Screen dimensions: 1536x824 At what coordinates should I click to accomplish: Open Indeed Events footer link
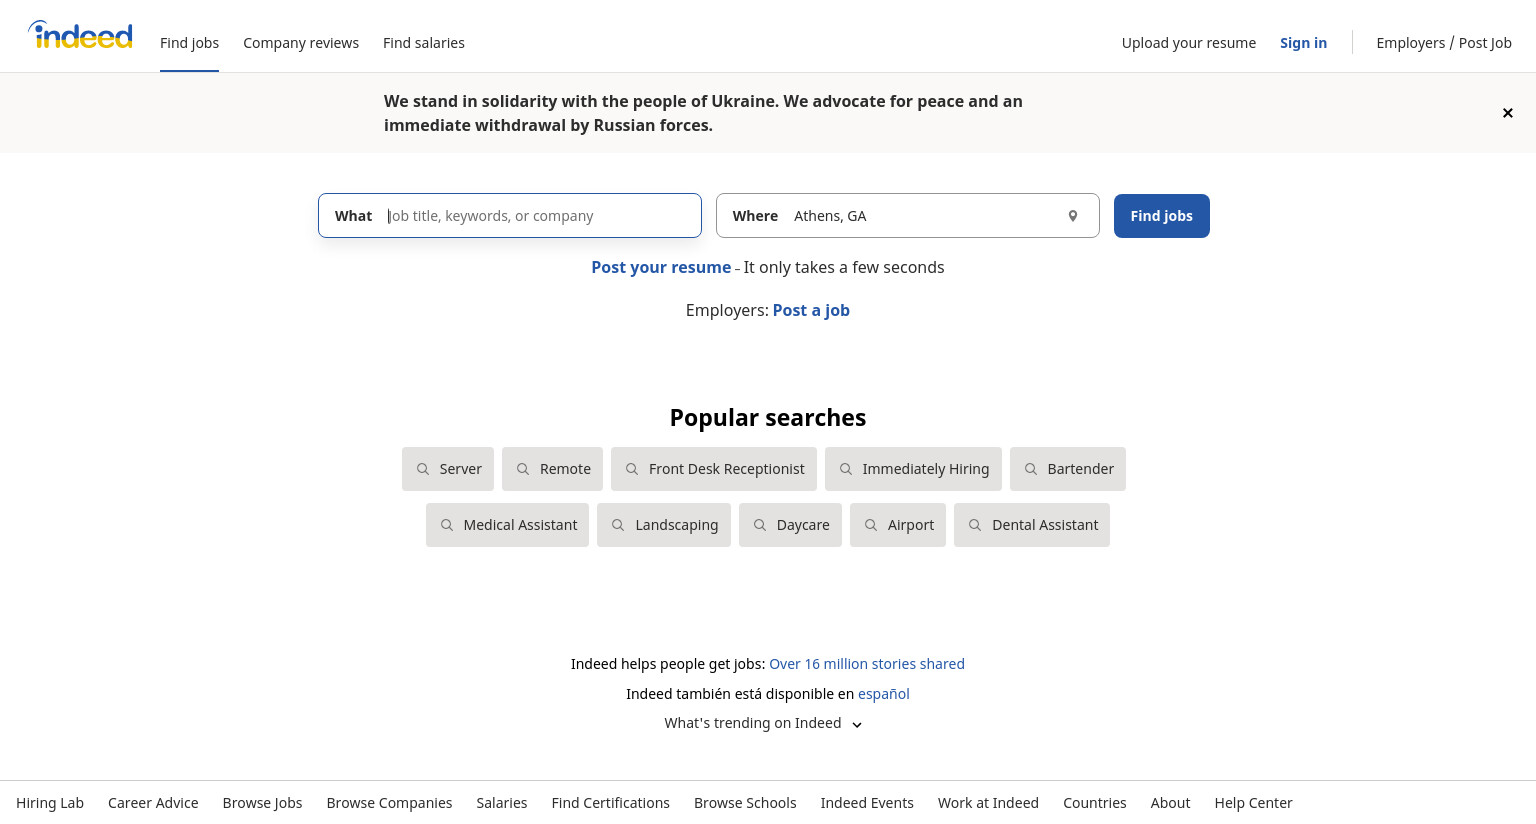click(x=867, y=803)
